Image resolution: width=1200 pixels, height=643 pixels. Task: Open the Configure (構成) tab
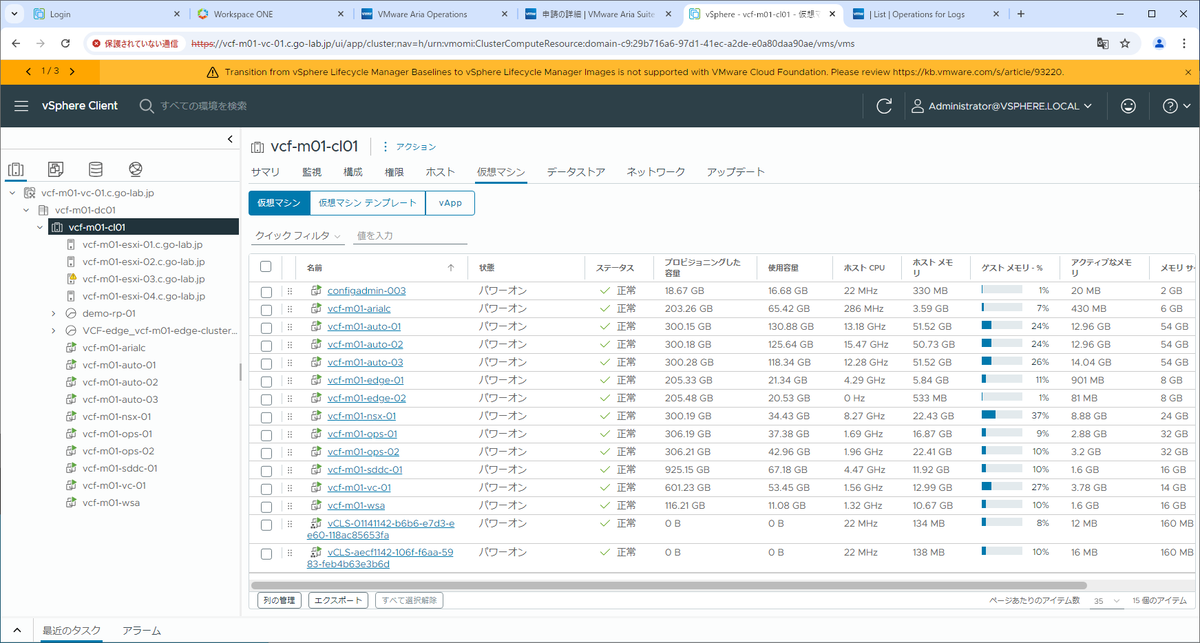pyautogui.click(x=353, y=172)
